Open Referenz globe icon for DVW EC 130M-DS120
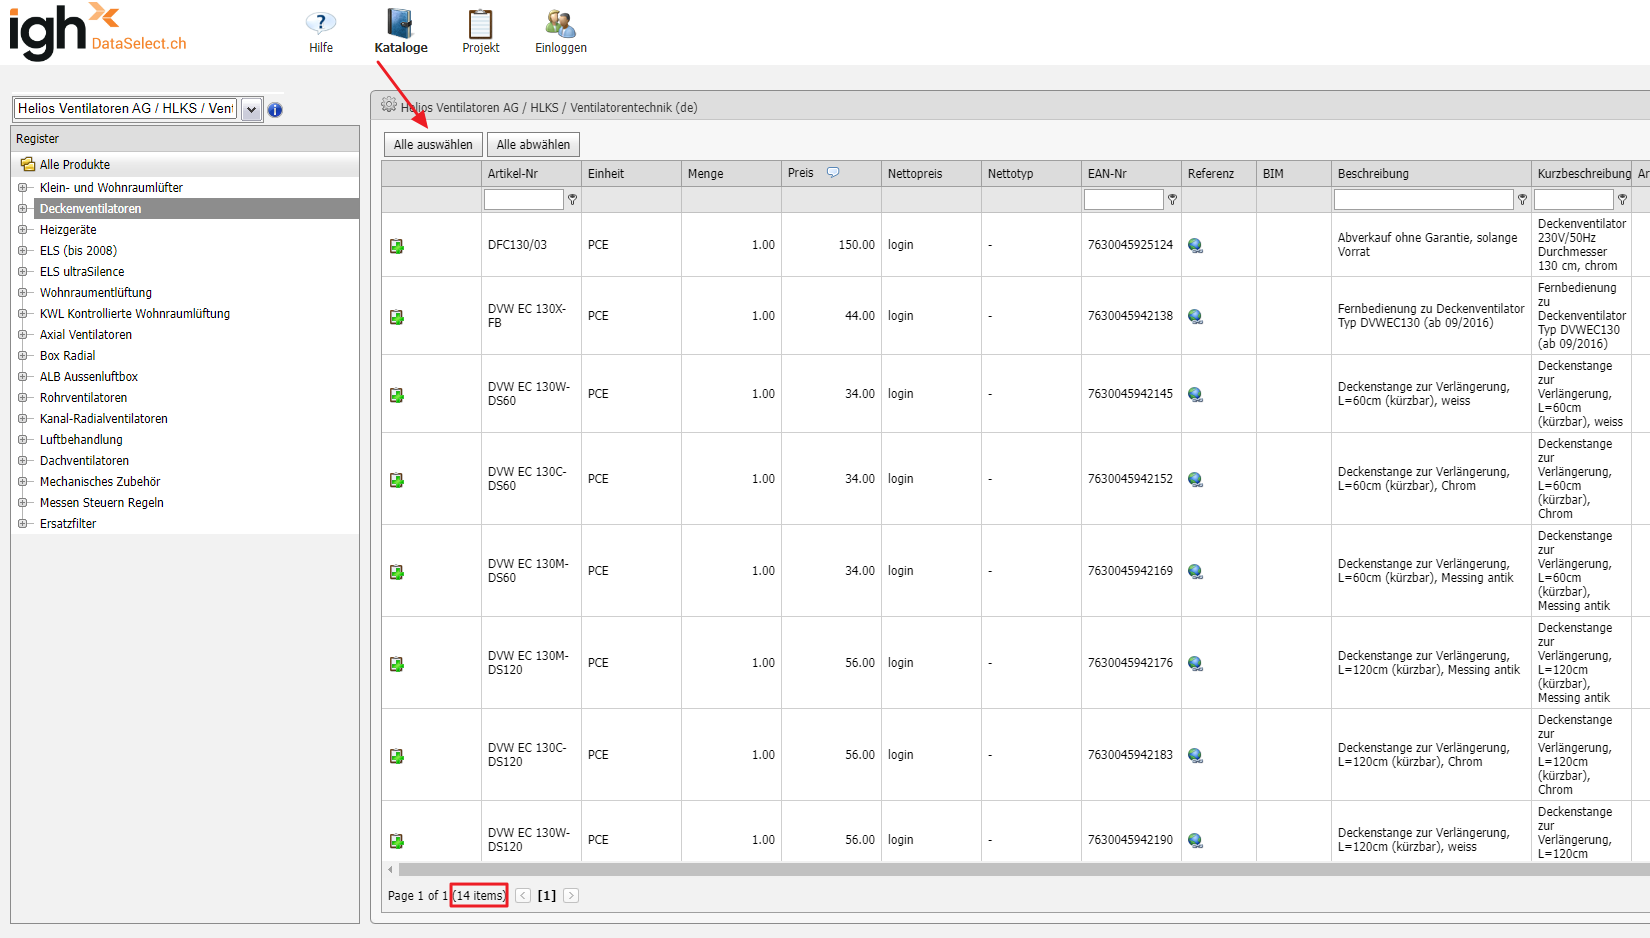The width and height of the screenshot is (1650, 938). pos(1195,664)
